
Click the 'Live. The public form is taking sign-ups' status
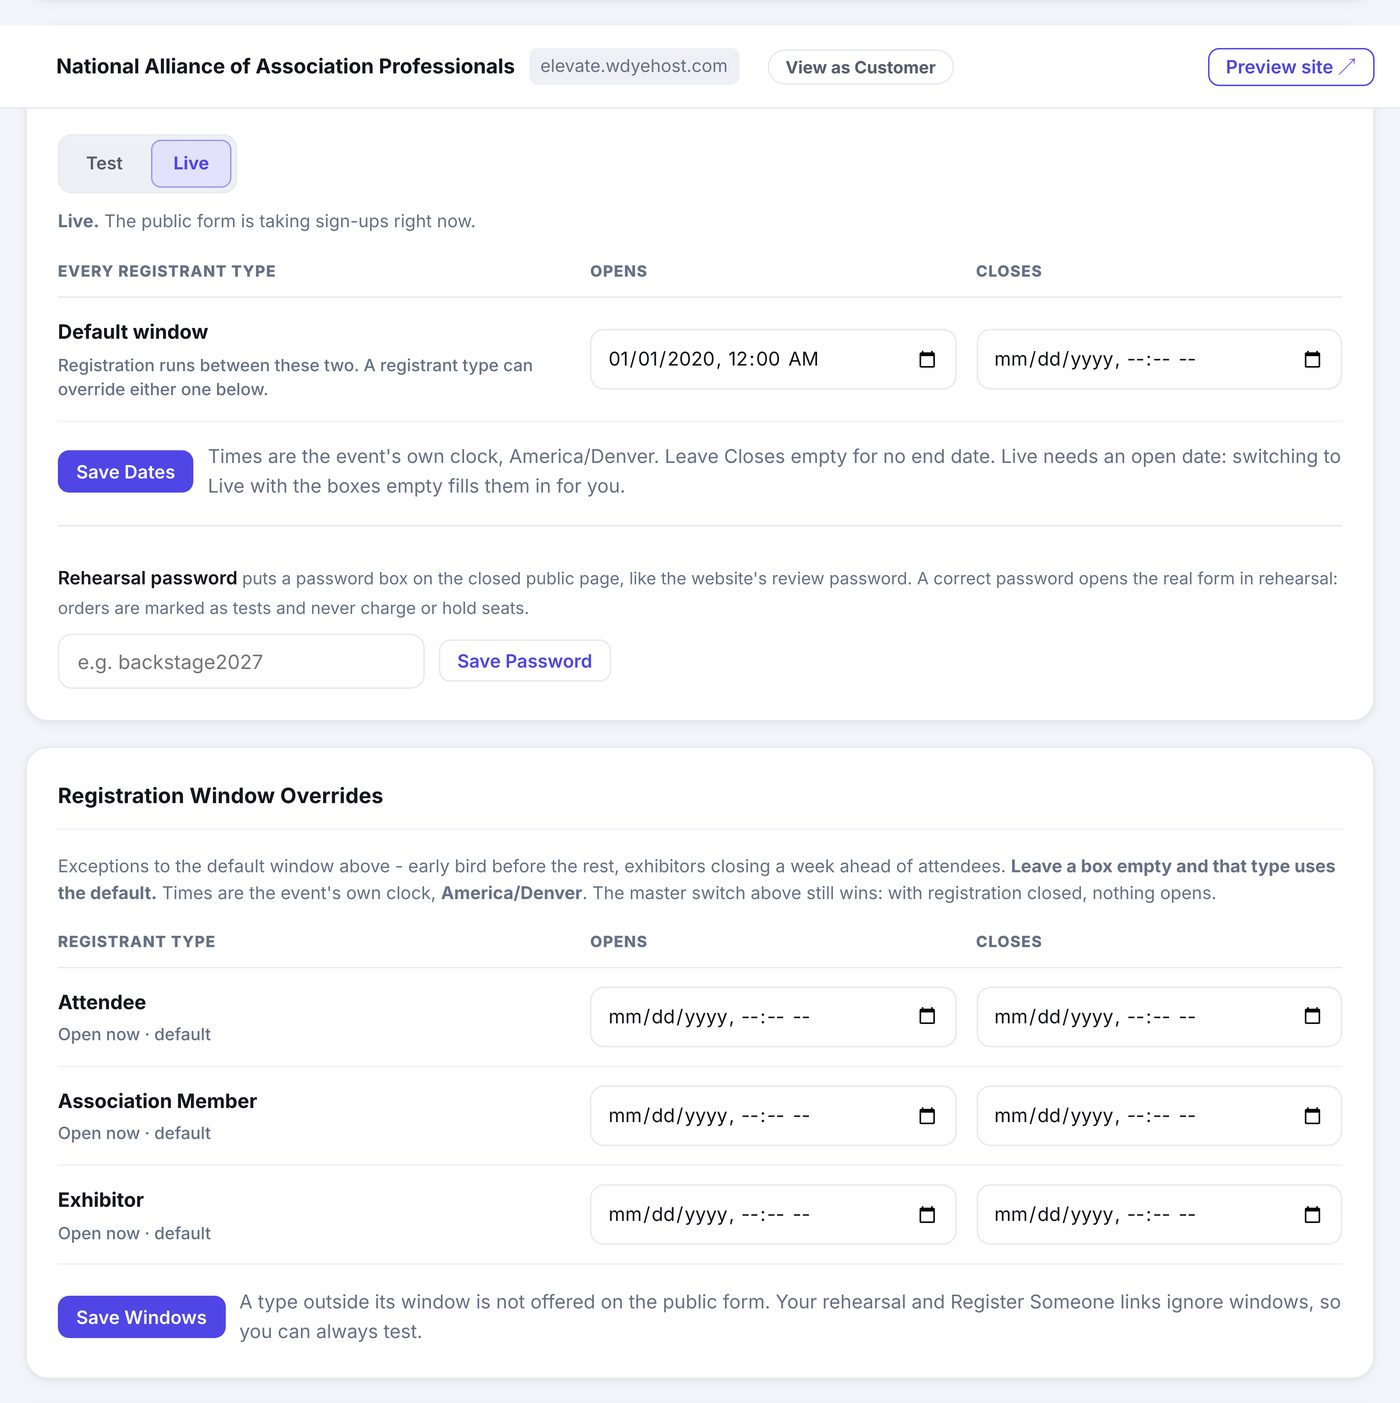(266, 221)
